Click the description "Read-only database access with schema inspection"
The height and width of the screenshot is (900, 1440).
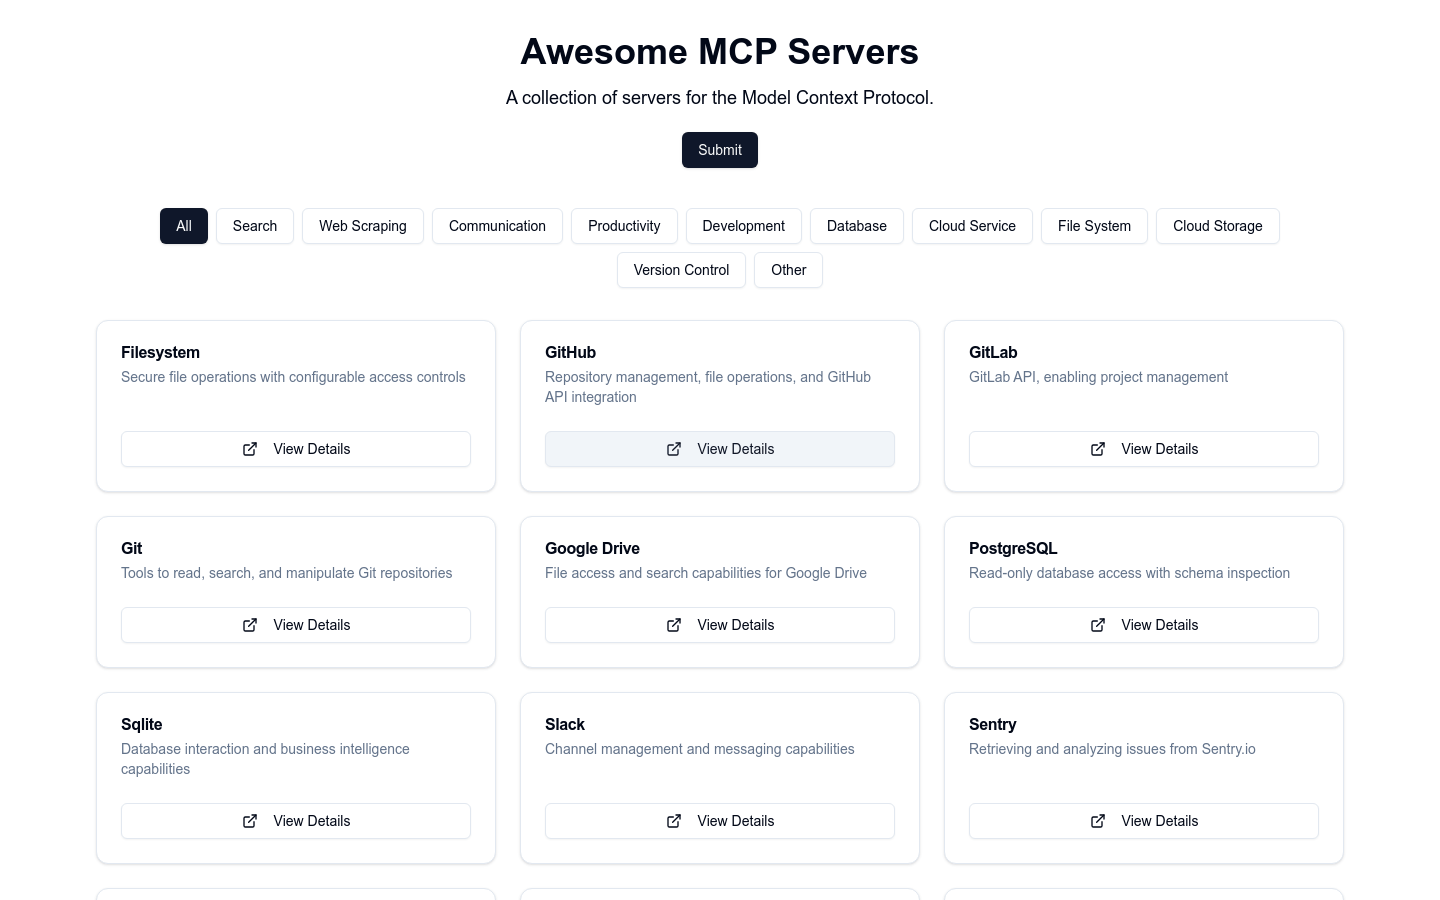[x=1129, y=573]
